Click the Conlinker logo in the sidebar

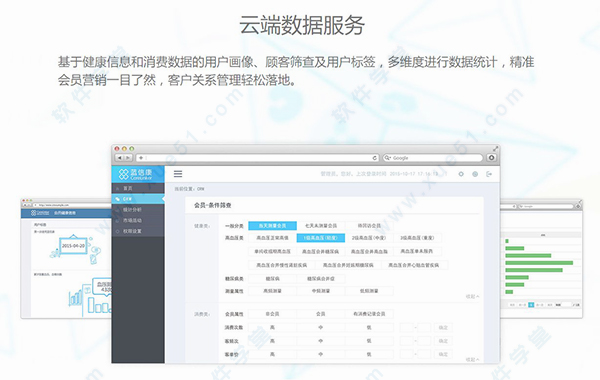tap(135, 175)
